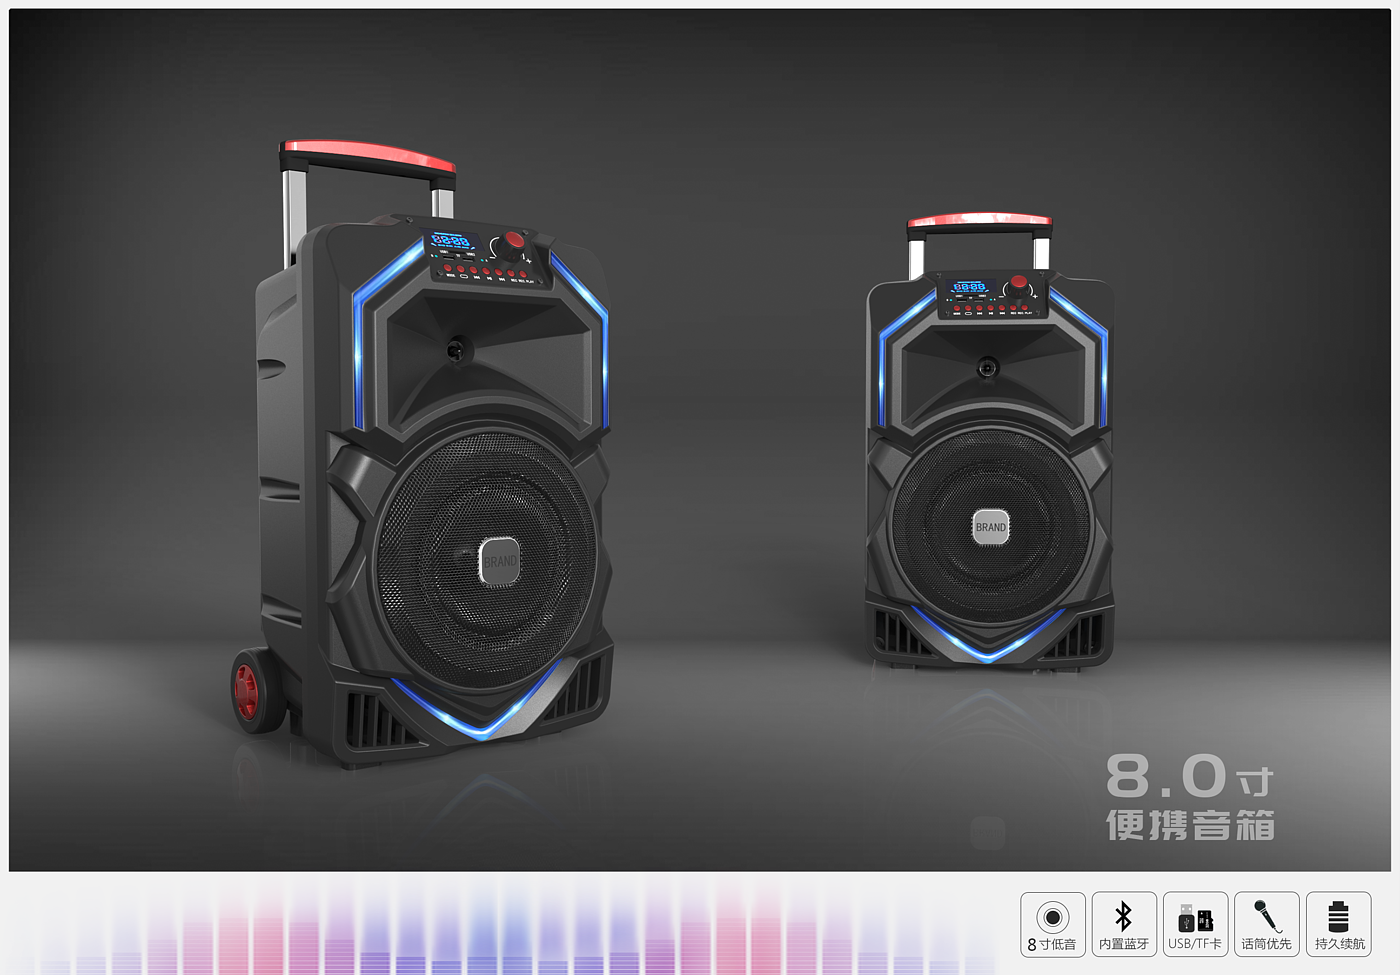Click the blue LED display on right speaker
The image size is (1400, 975).
click(969, 287)
